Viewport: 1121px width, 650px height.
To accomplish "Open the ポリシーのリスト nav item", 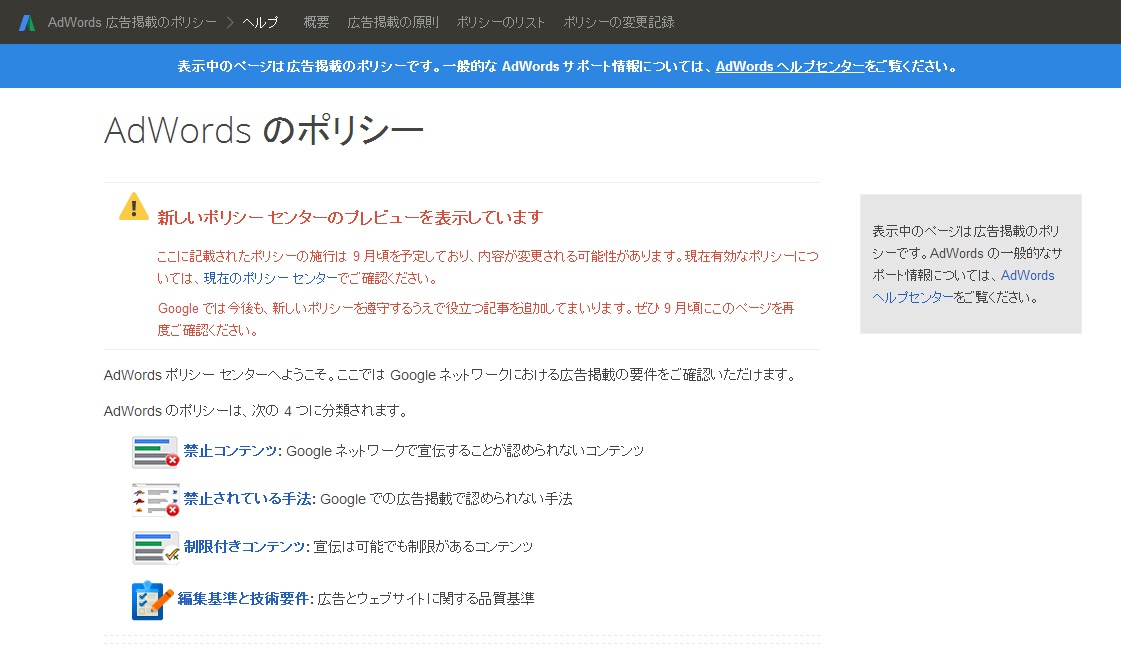I will 500,23.
